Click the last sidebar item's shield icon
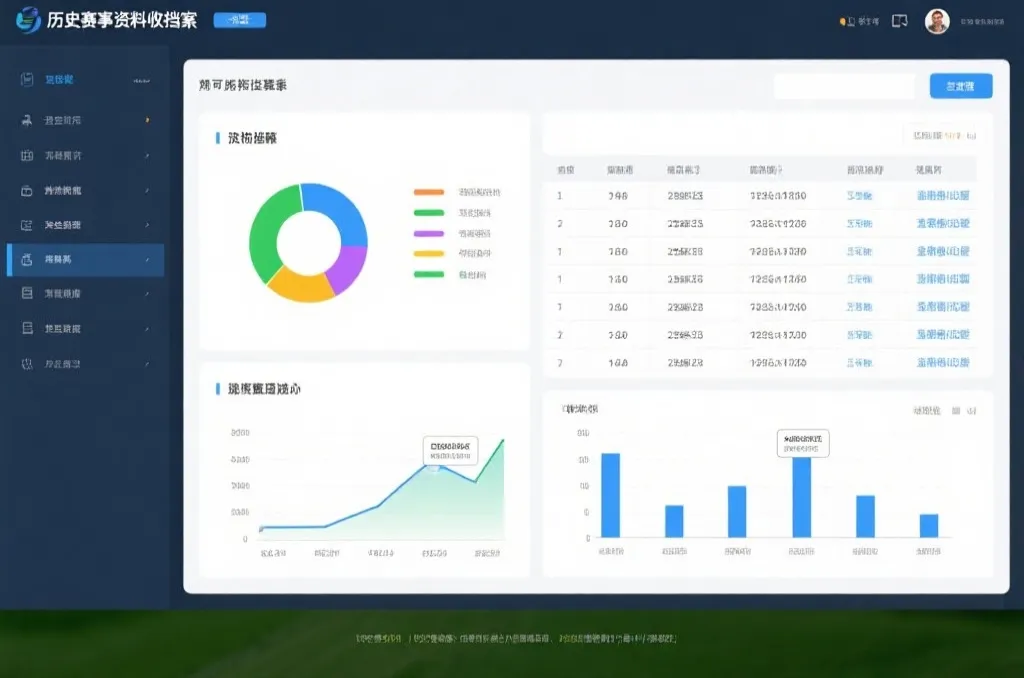This screenshot has width=1024, height=678. tap(27, 364)
